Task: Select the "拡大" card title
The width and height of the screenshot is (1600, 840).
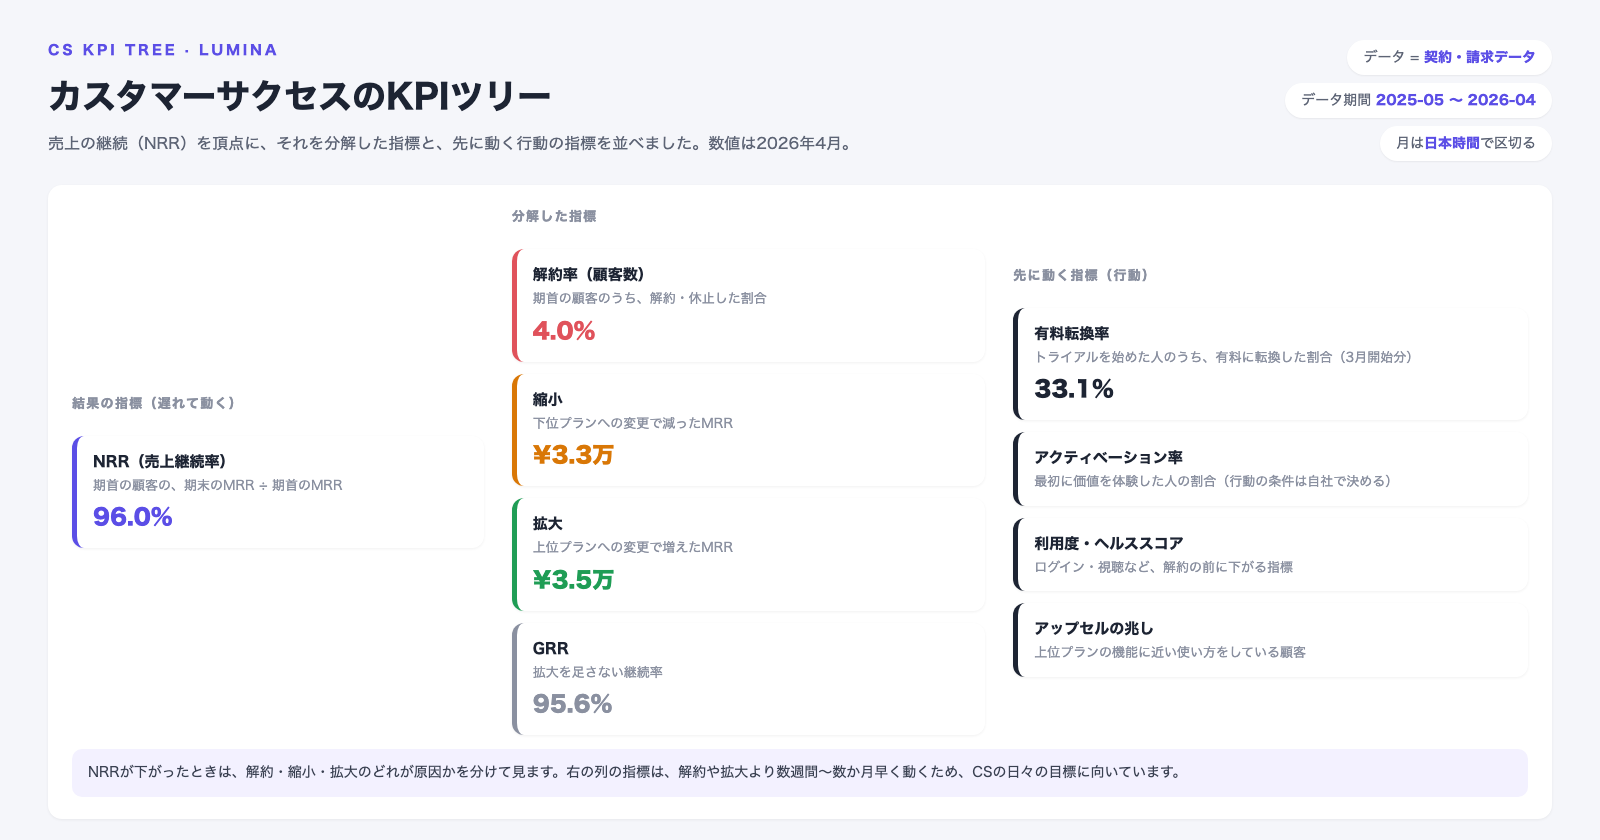Action: pos(548,523)
